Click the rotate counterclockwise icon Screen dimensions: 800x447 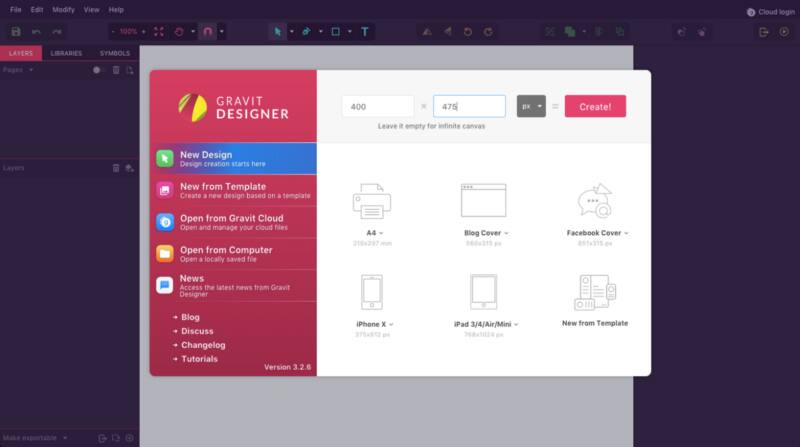click(468, 32)
